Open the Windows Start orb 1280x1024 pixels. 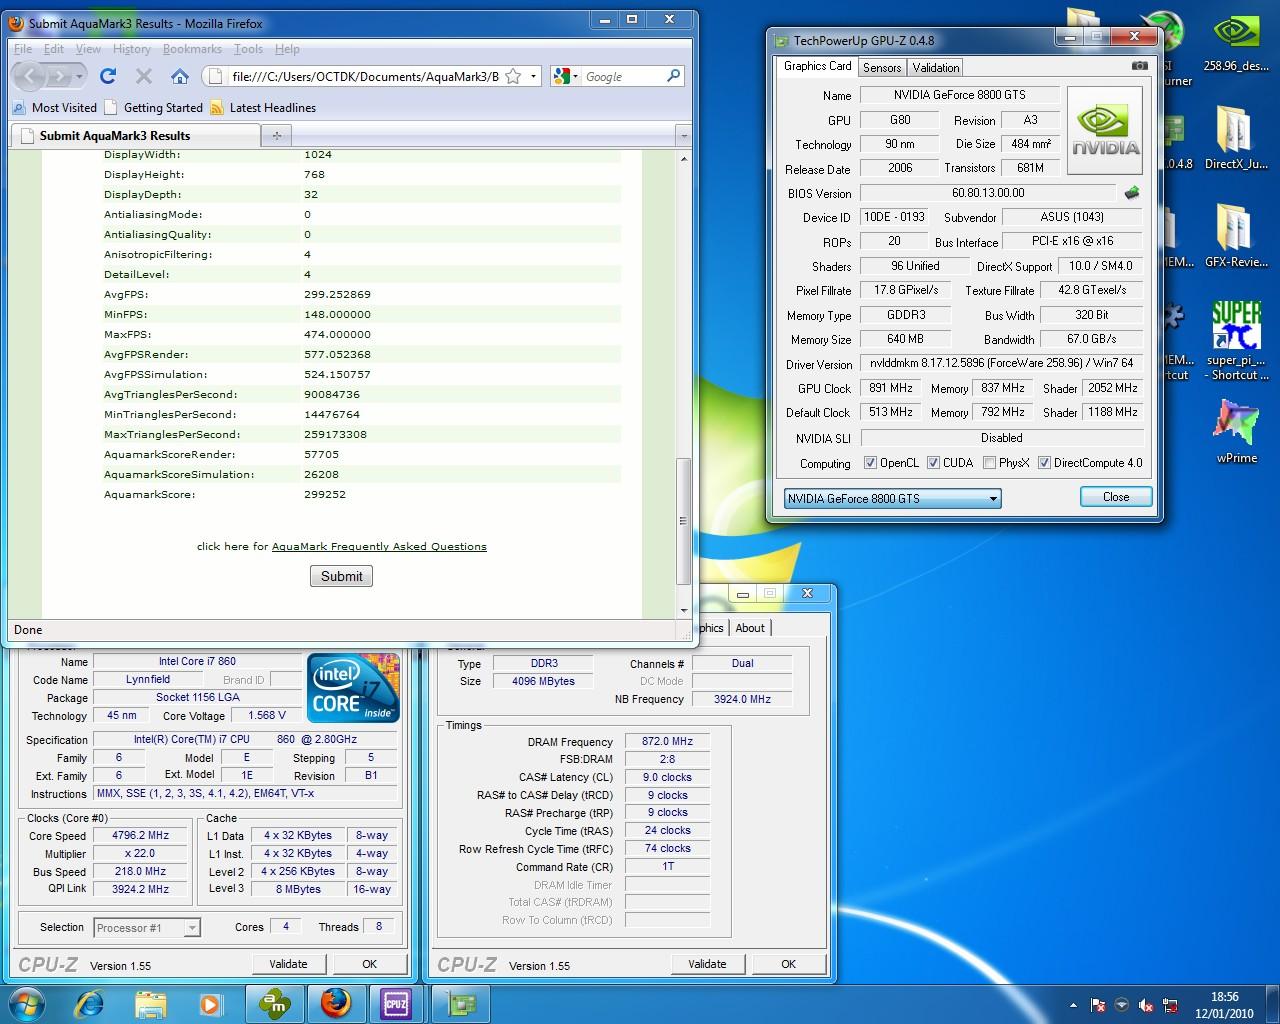coord(25,1003)
